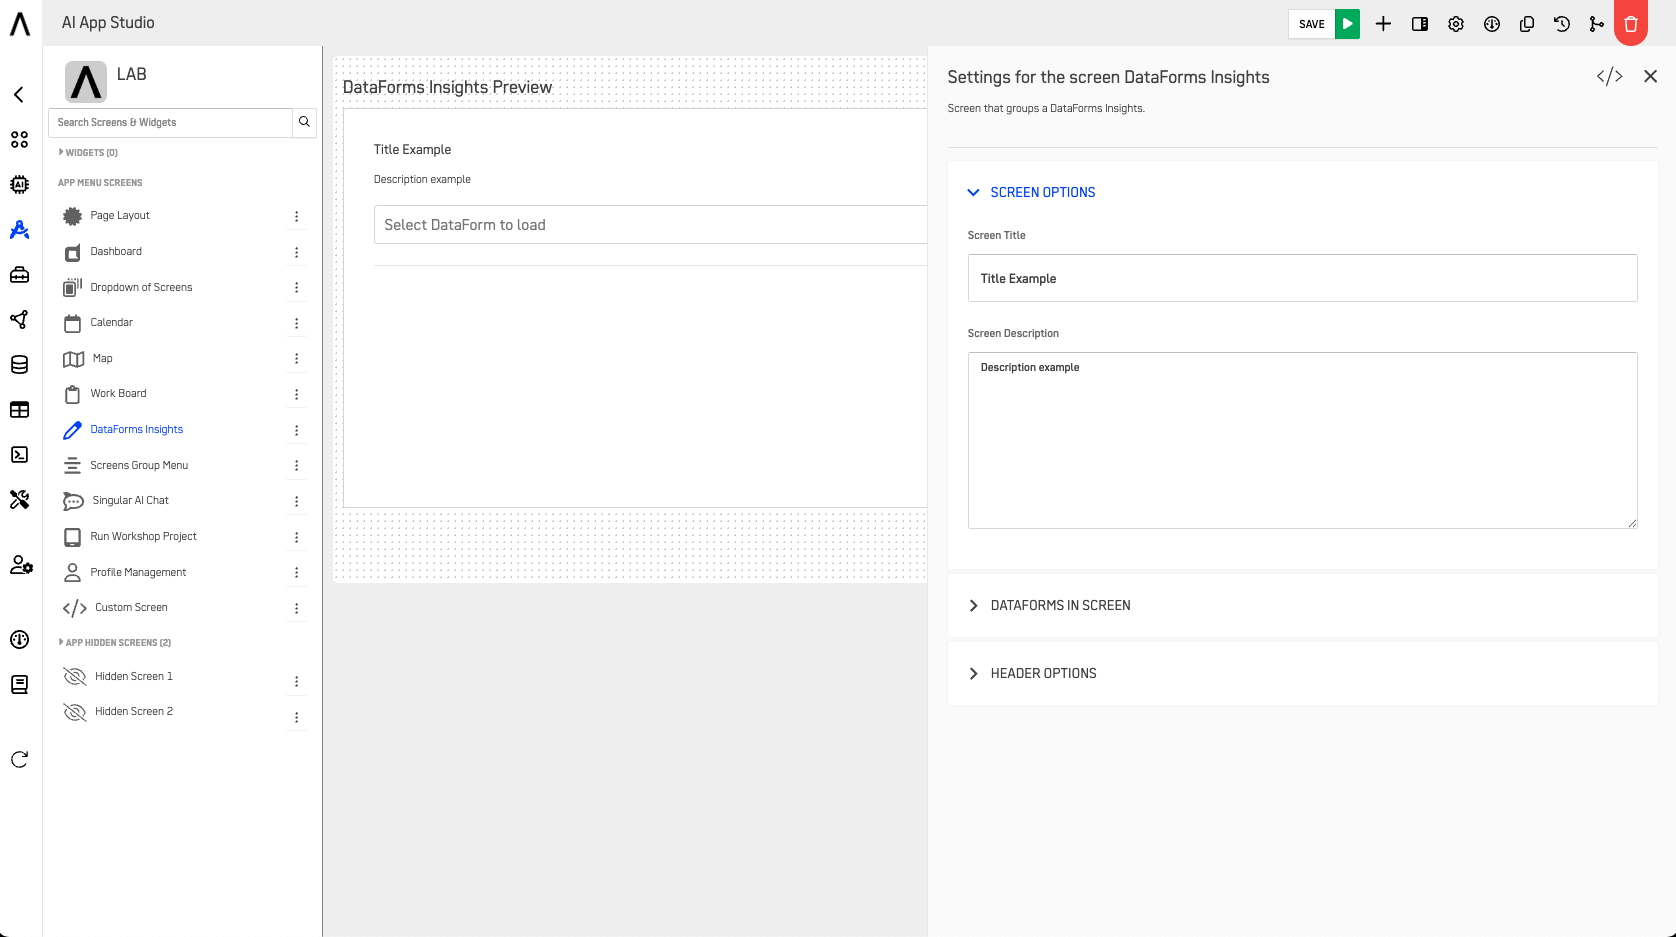Open the gauge icon in left sidebar
This screenshot has height=937, width=1676.
[19, 640]
